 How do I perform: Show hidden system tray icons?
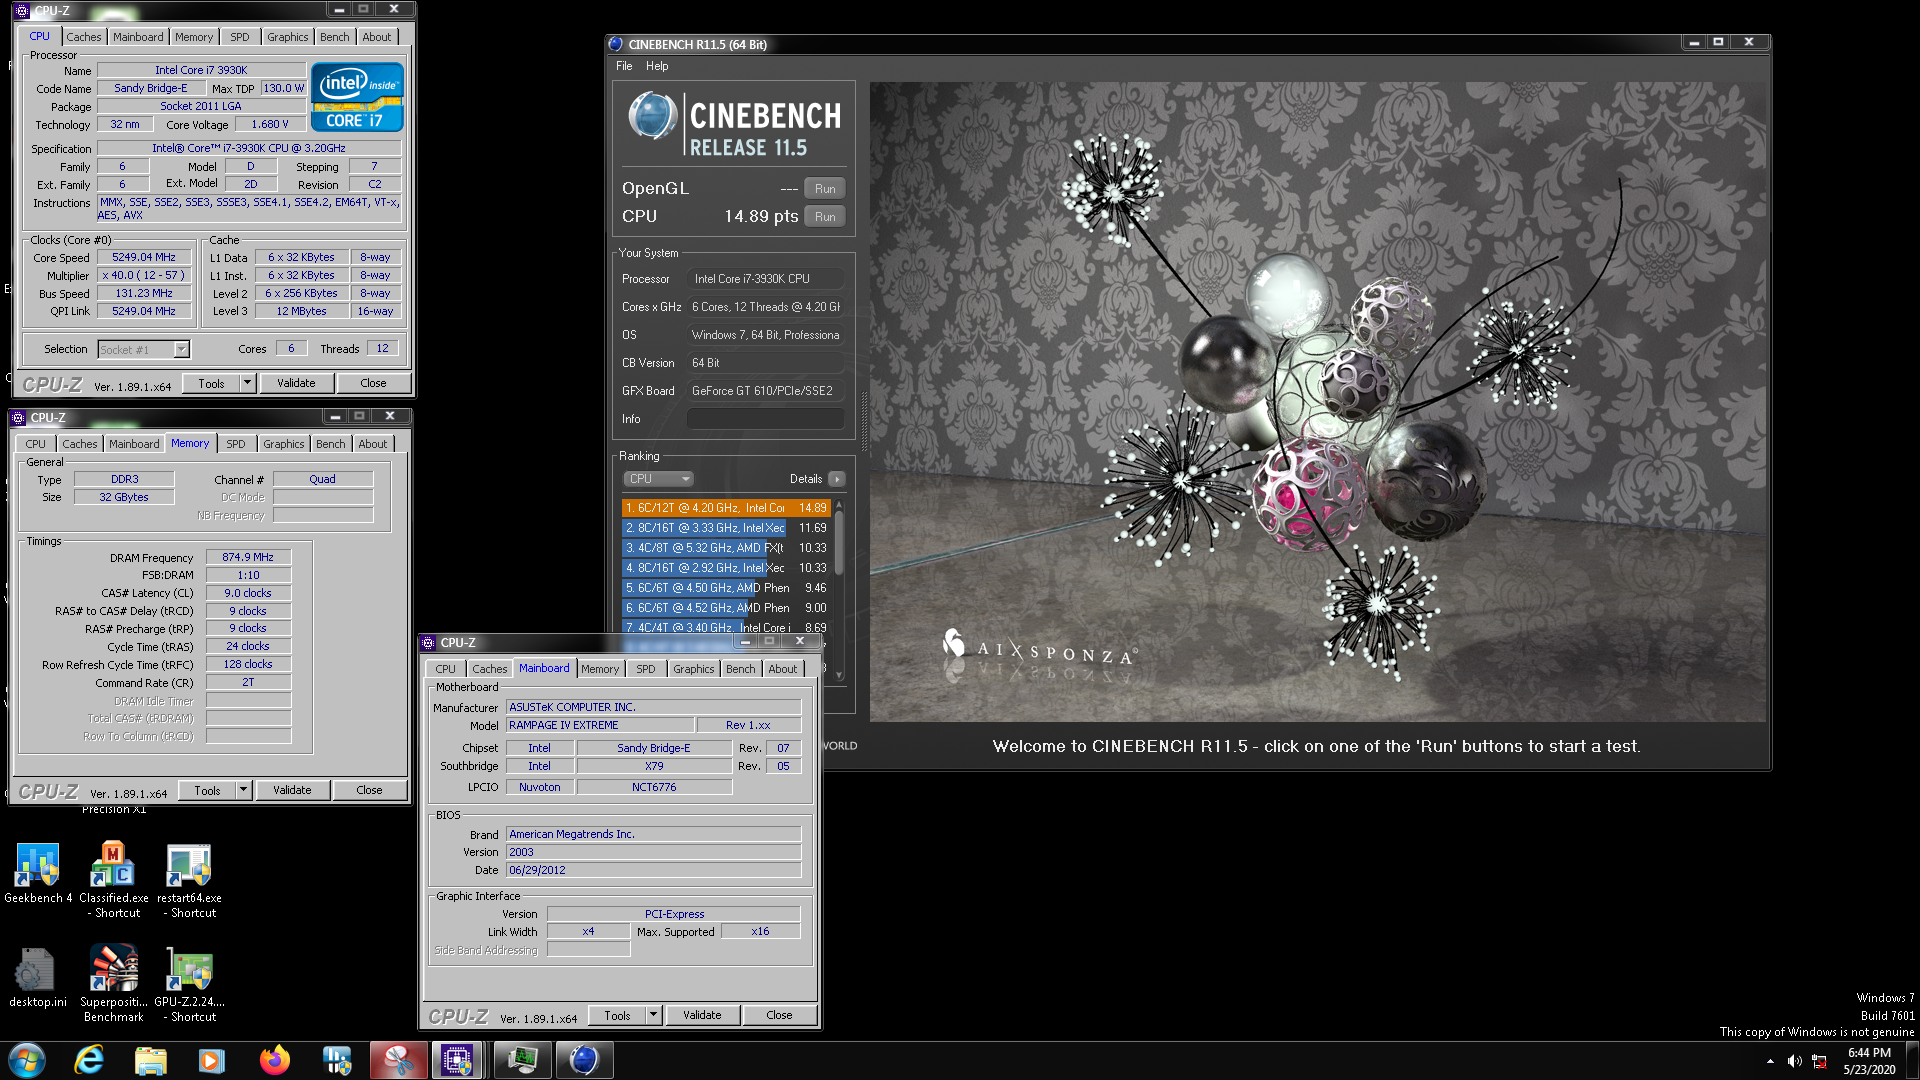(1770, 1061)
